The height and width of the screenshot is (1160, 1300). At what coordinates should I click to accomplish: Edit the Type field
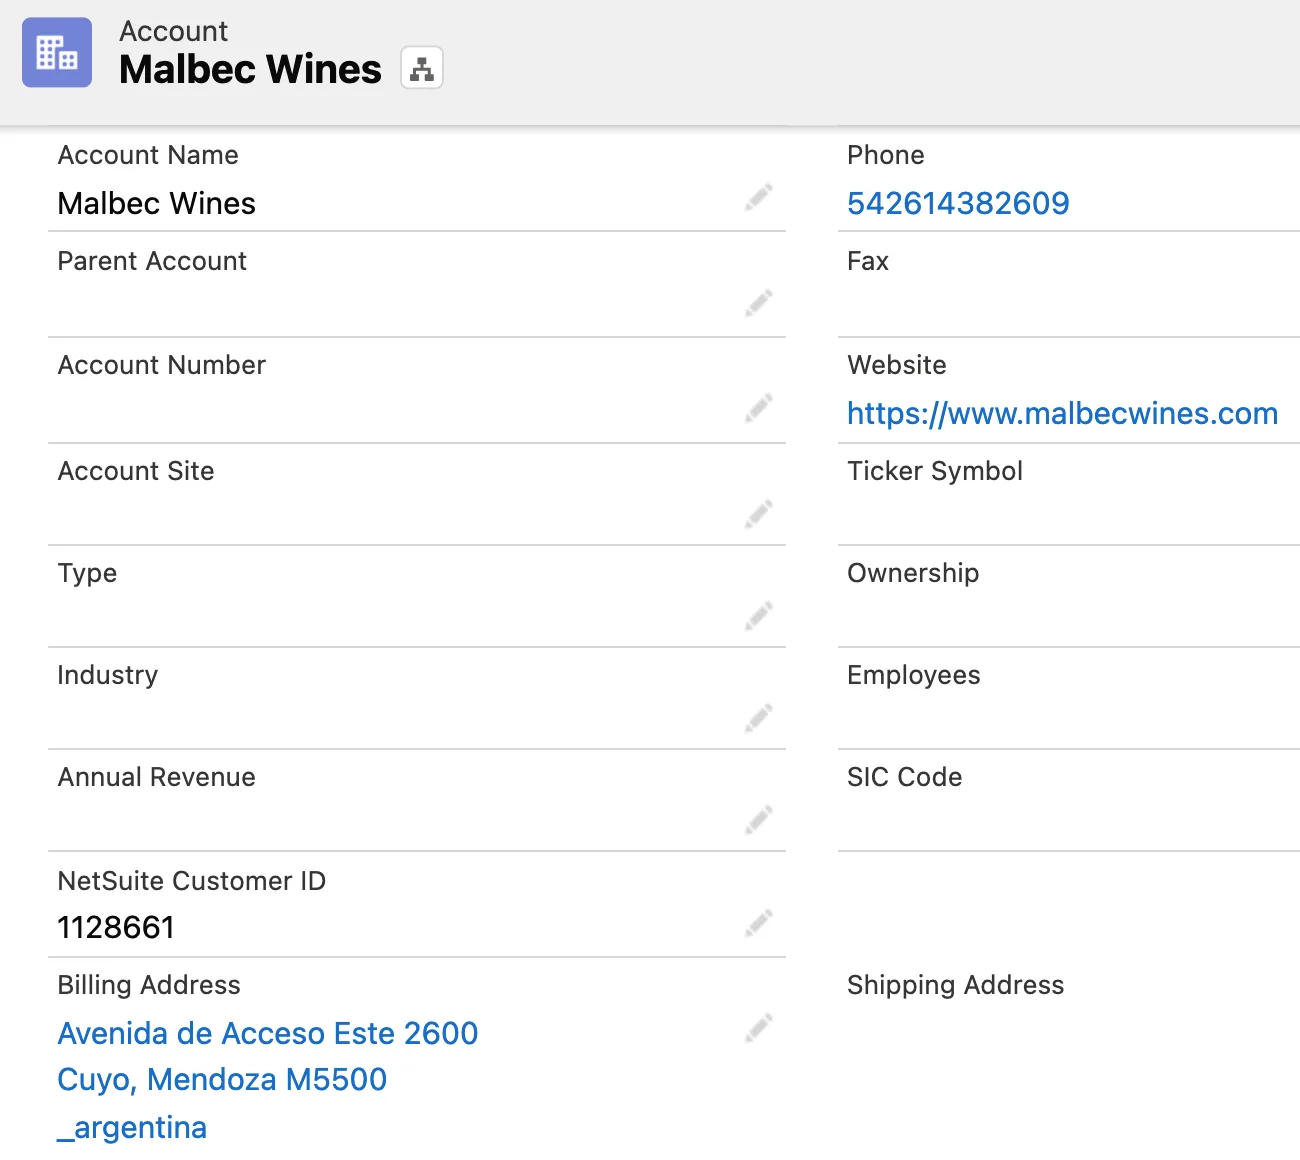coord(759,617)
